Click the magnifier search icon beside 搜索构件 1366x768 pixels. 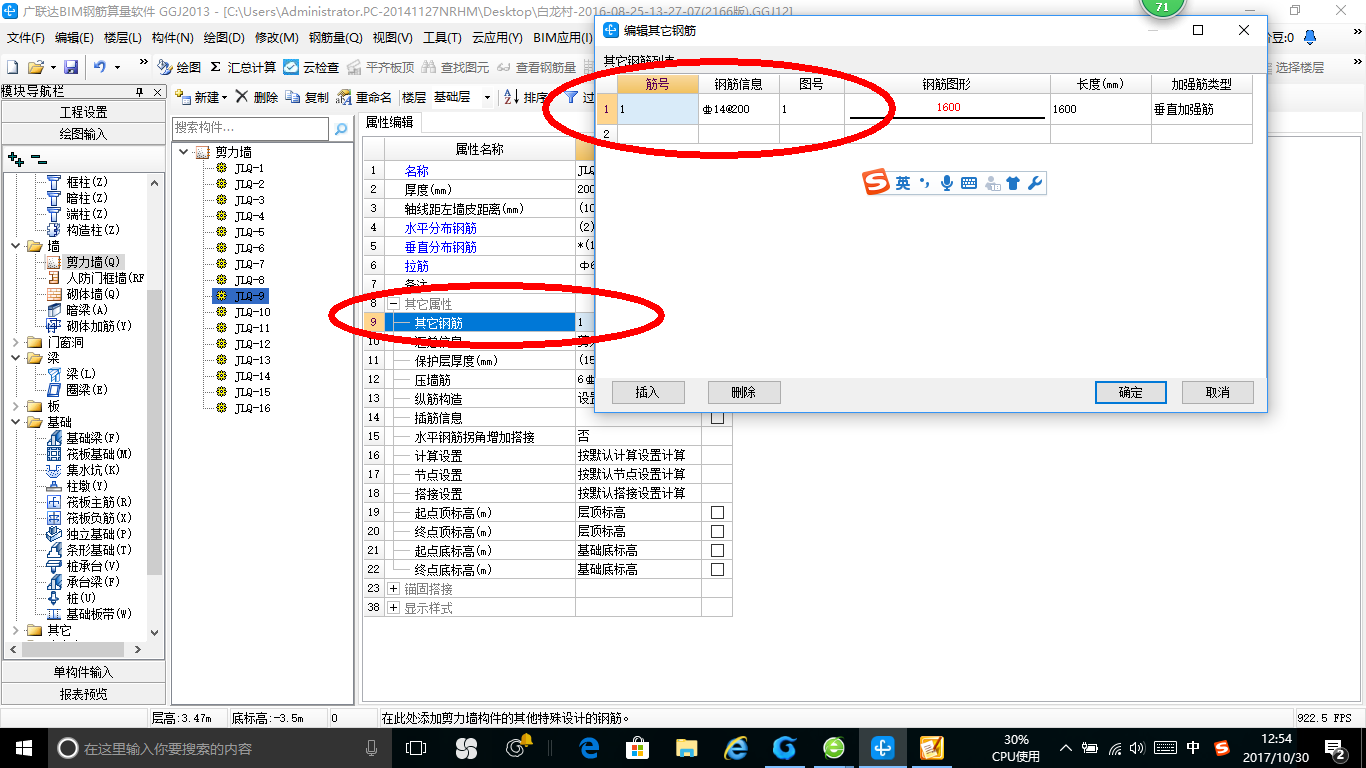coord(341,128)
